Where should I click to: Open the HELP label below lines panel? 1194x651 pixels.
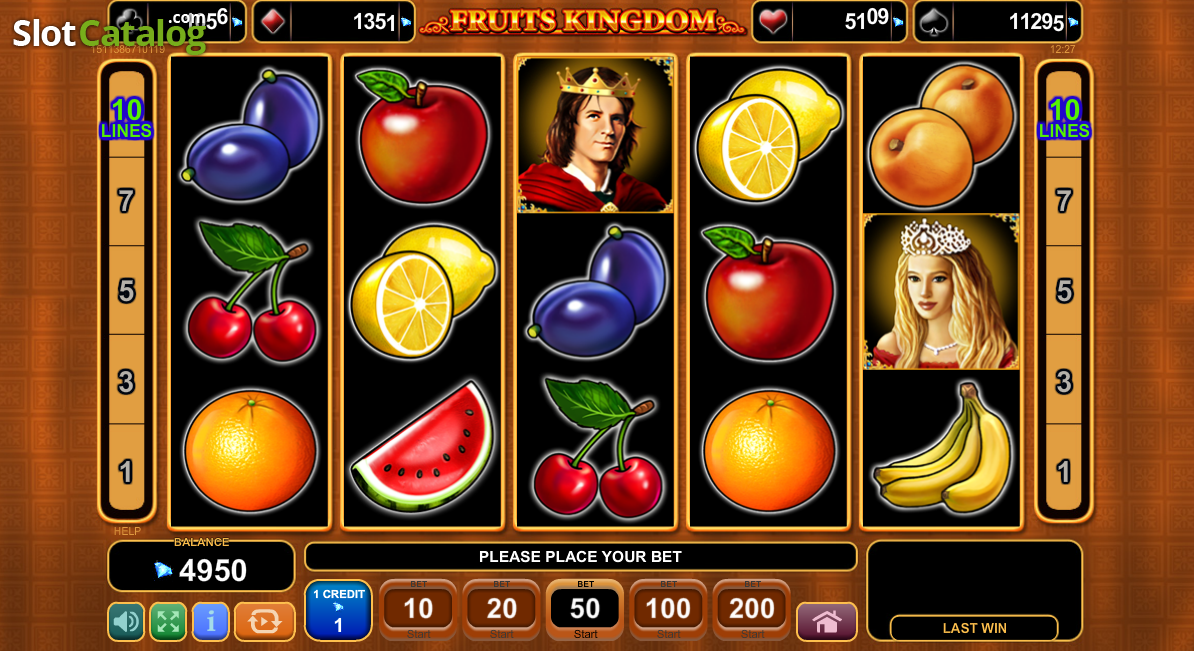tap(127, 531)
